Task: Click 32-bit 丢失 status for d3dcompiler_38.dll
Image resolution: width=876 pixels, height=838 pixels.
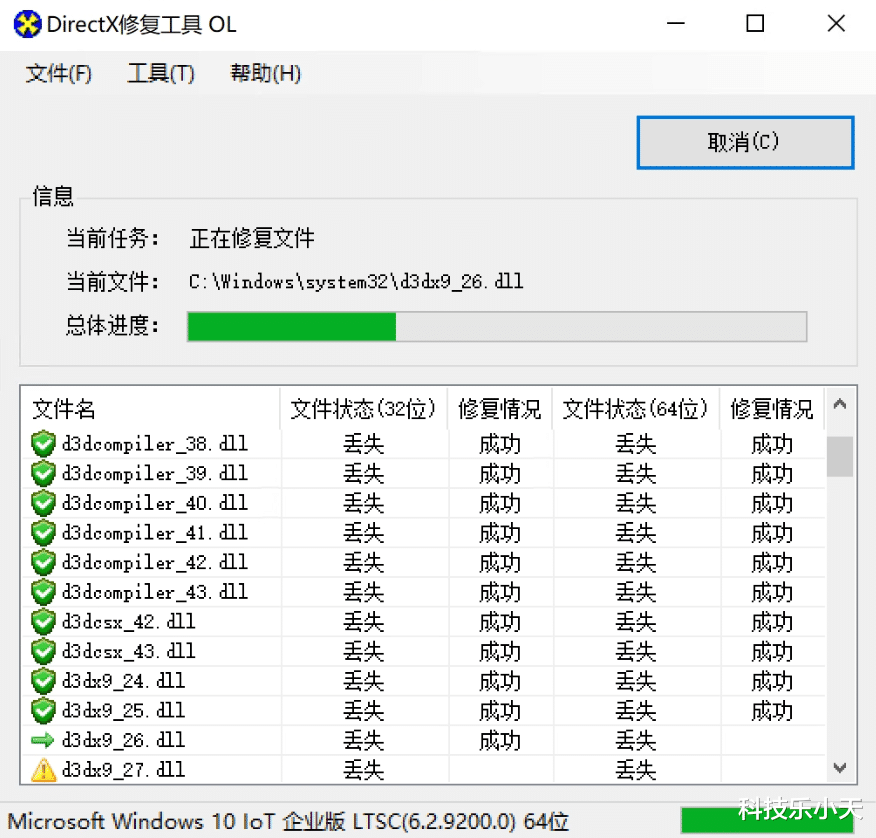Action: pos(363,445)
